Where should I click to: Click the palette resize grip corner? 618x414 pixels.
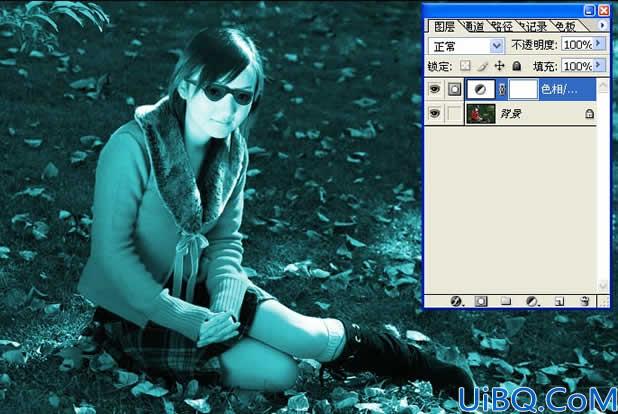pyautogui.click(x=604, y=302)
